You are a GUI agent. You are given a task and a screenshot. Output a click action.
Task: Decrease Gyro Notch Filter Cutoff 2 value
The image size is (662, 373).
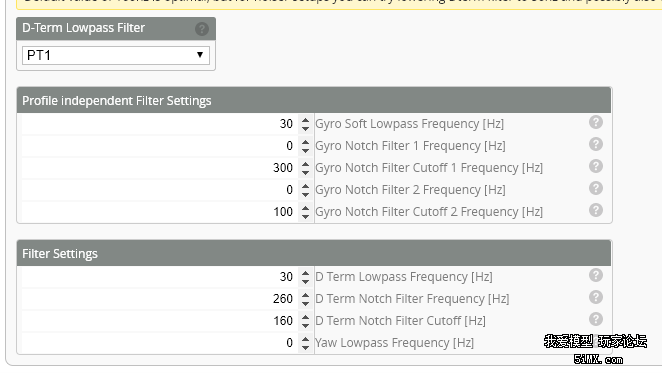305,217
